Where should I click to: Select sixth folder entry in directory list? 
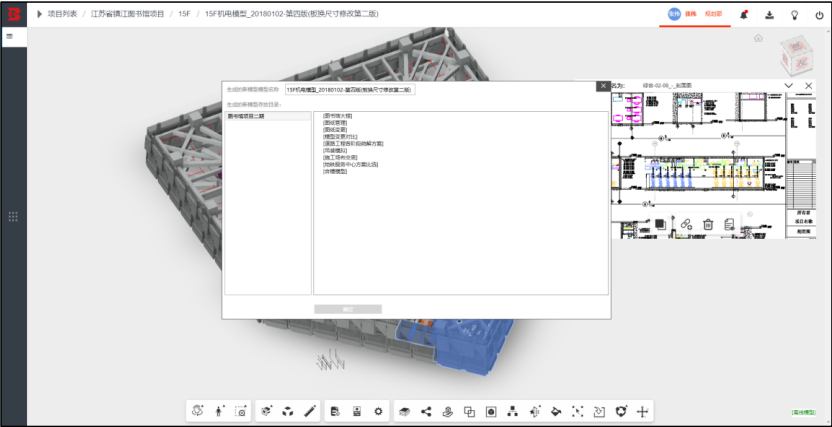[335, 150]
